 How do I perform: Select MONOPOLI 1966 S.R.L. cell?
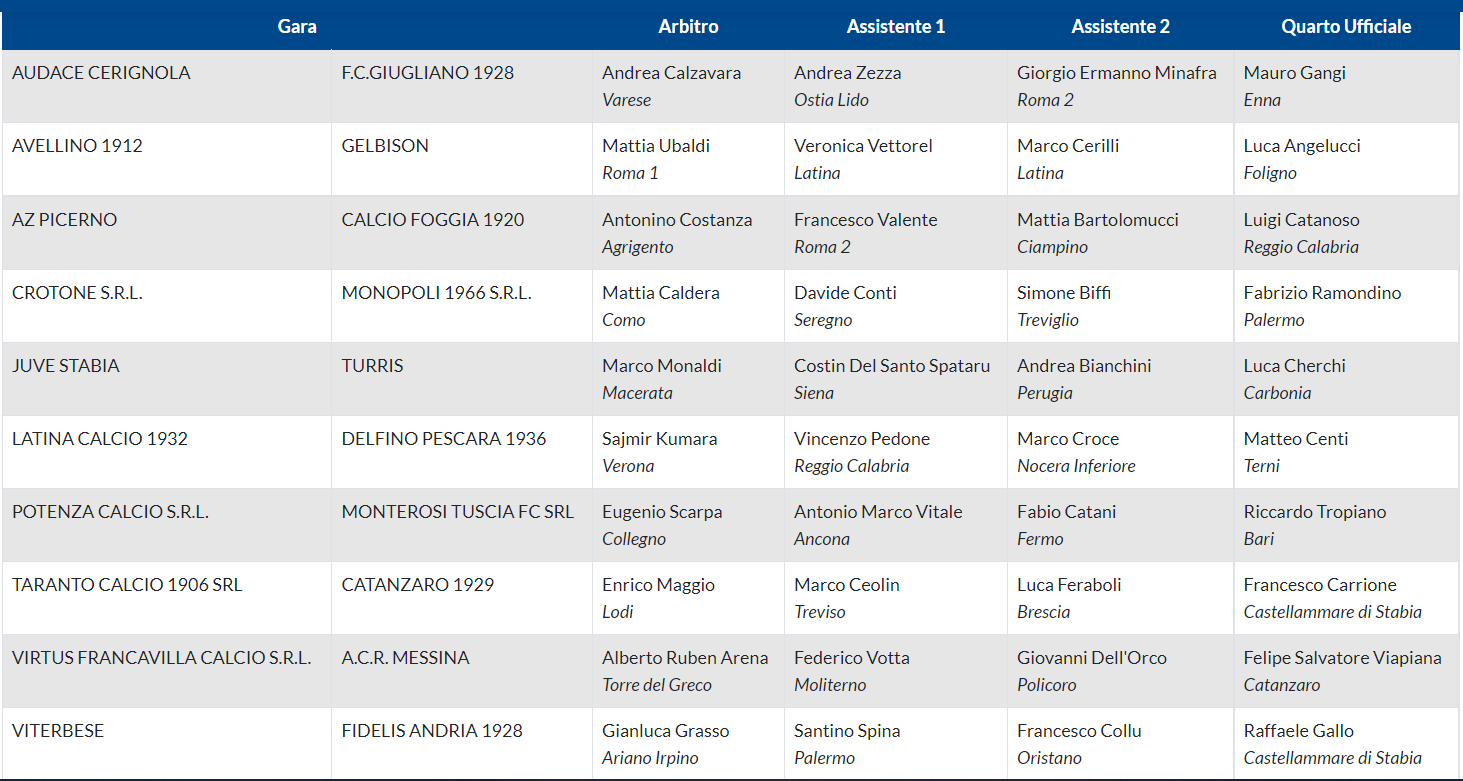tap(436, 293)
